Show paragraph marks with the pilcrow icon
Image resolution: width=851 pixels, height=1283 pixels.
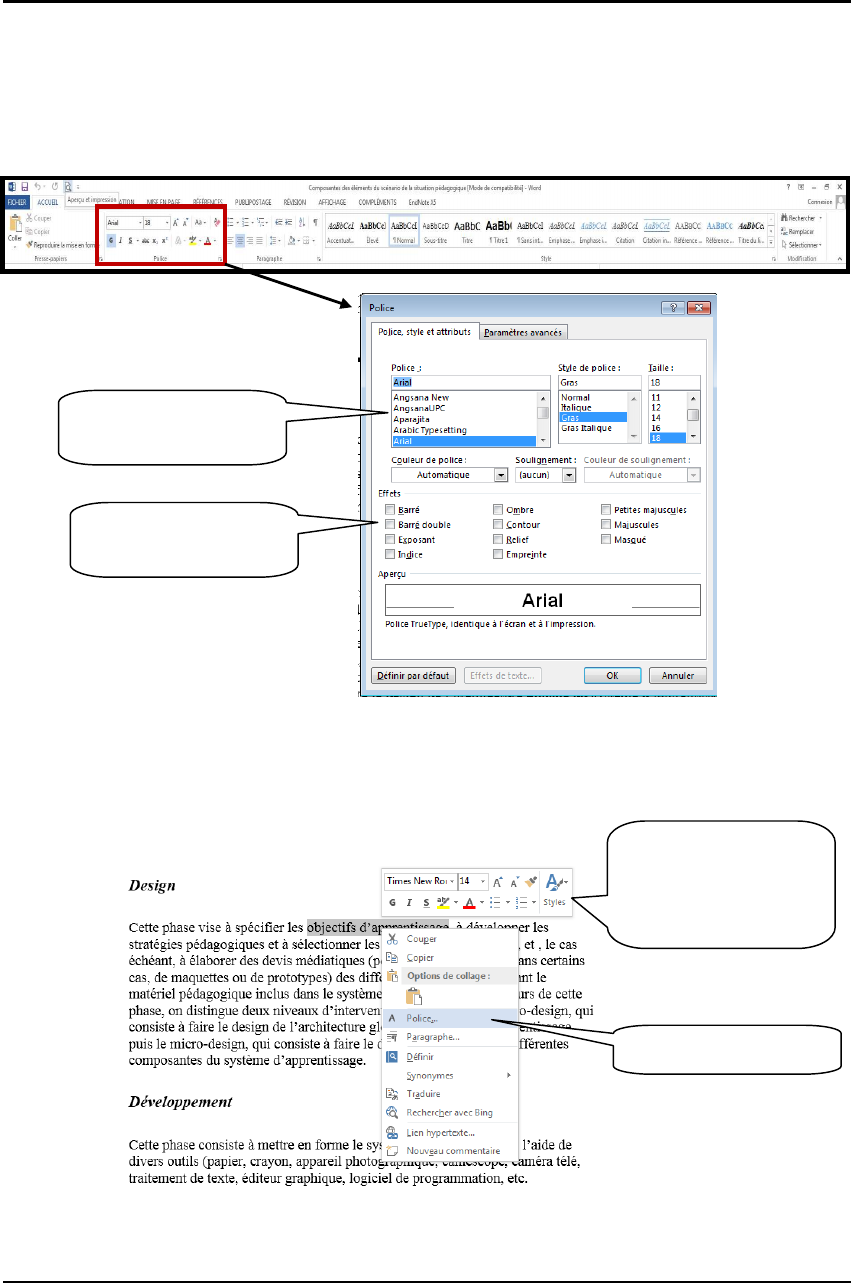[x=315, y=222]
